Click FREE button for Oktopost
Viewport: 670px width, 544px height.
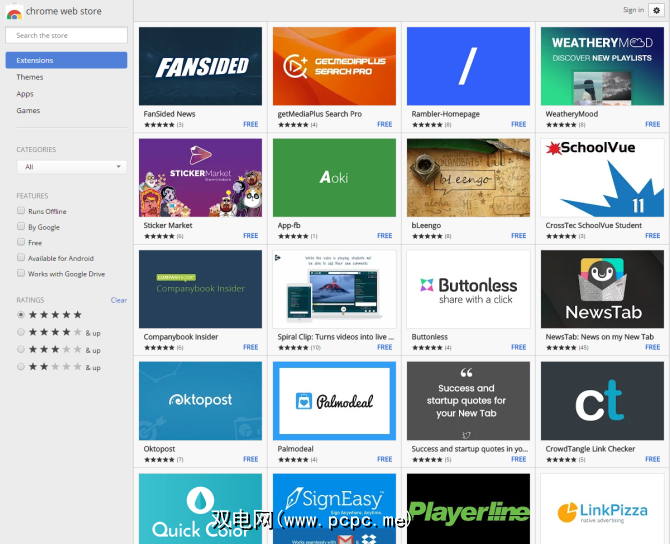click(250, 459)
